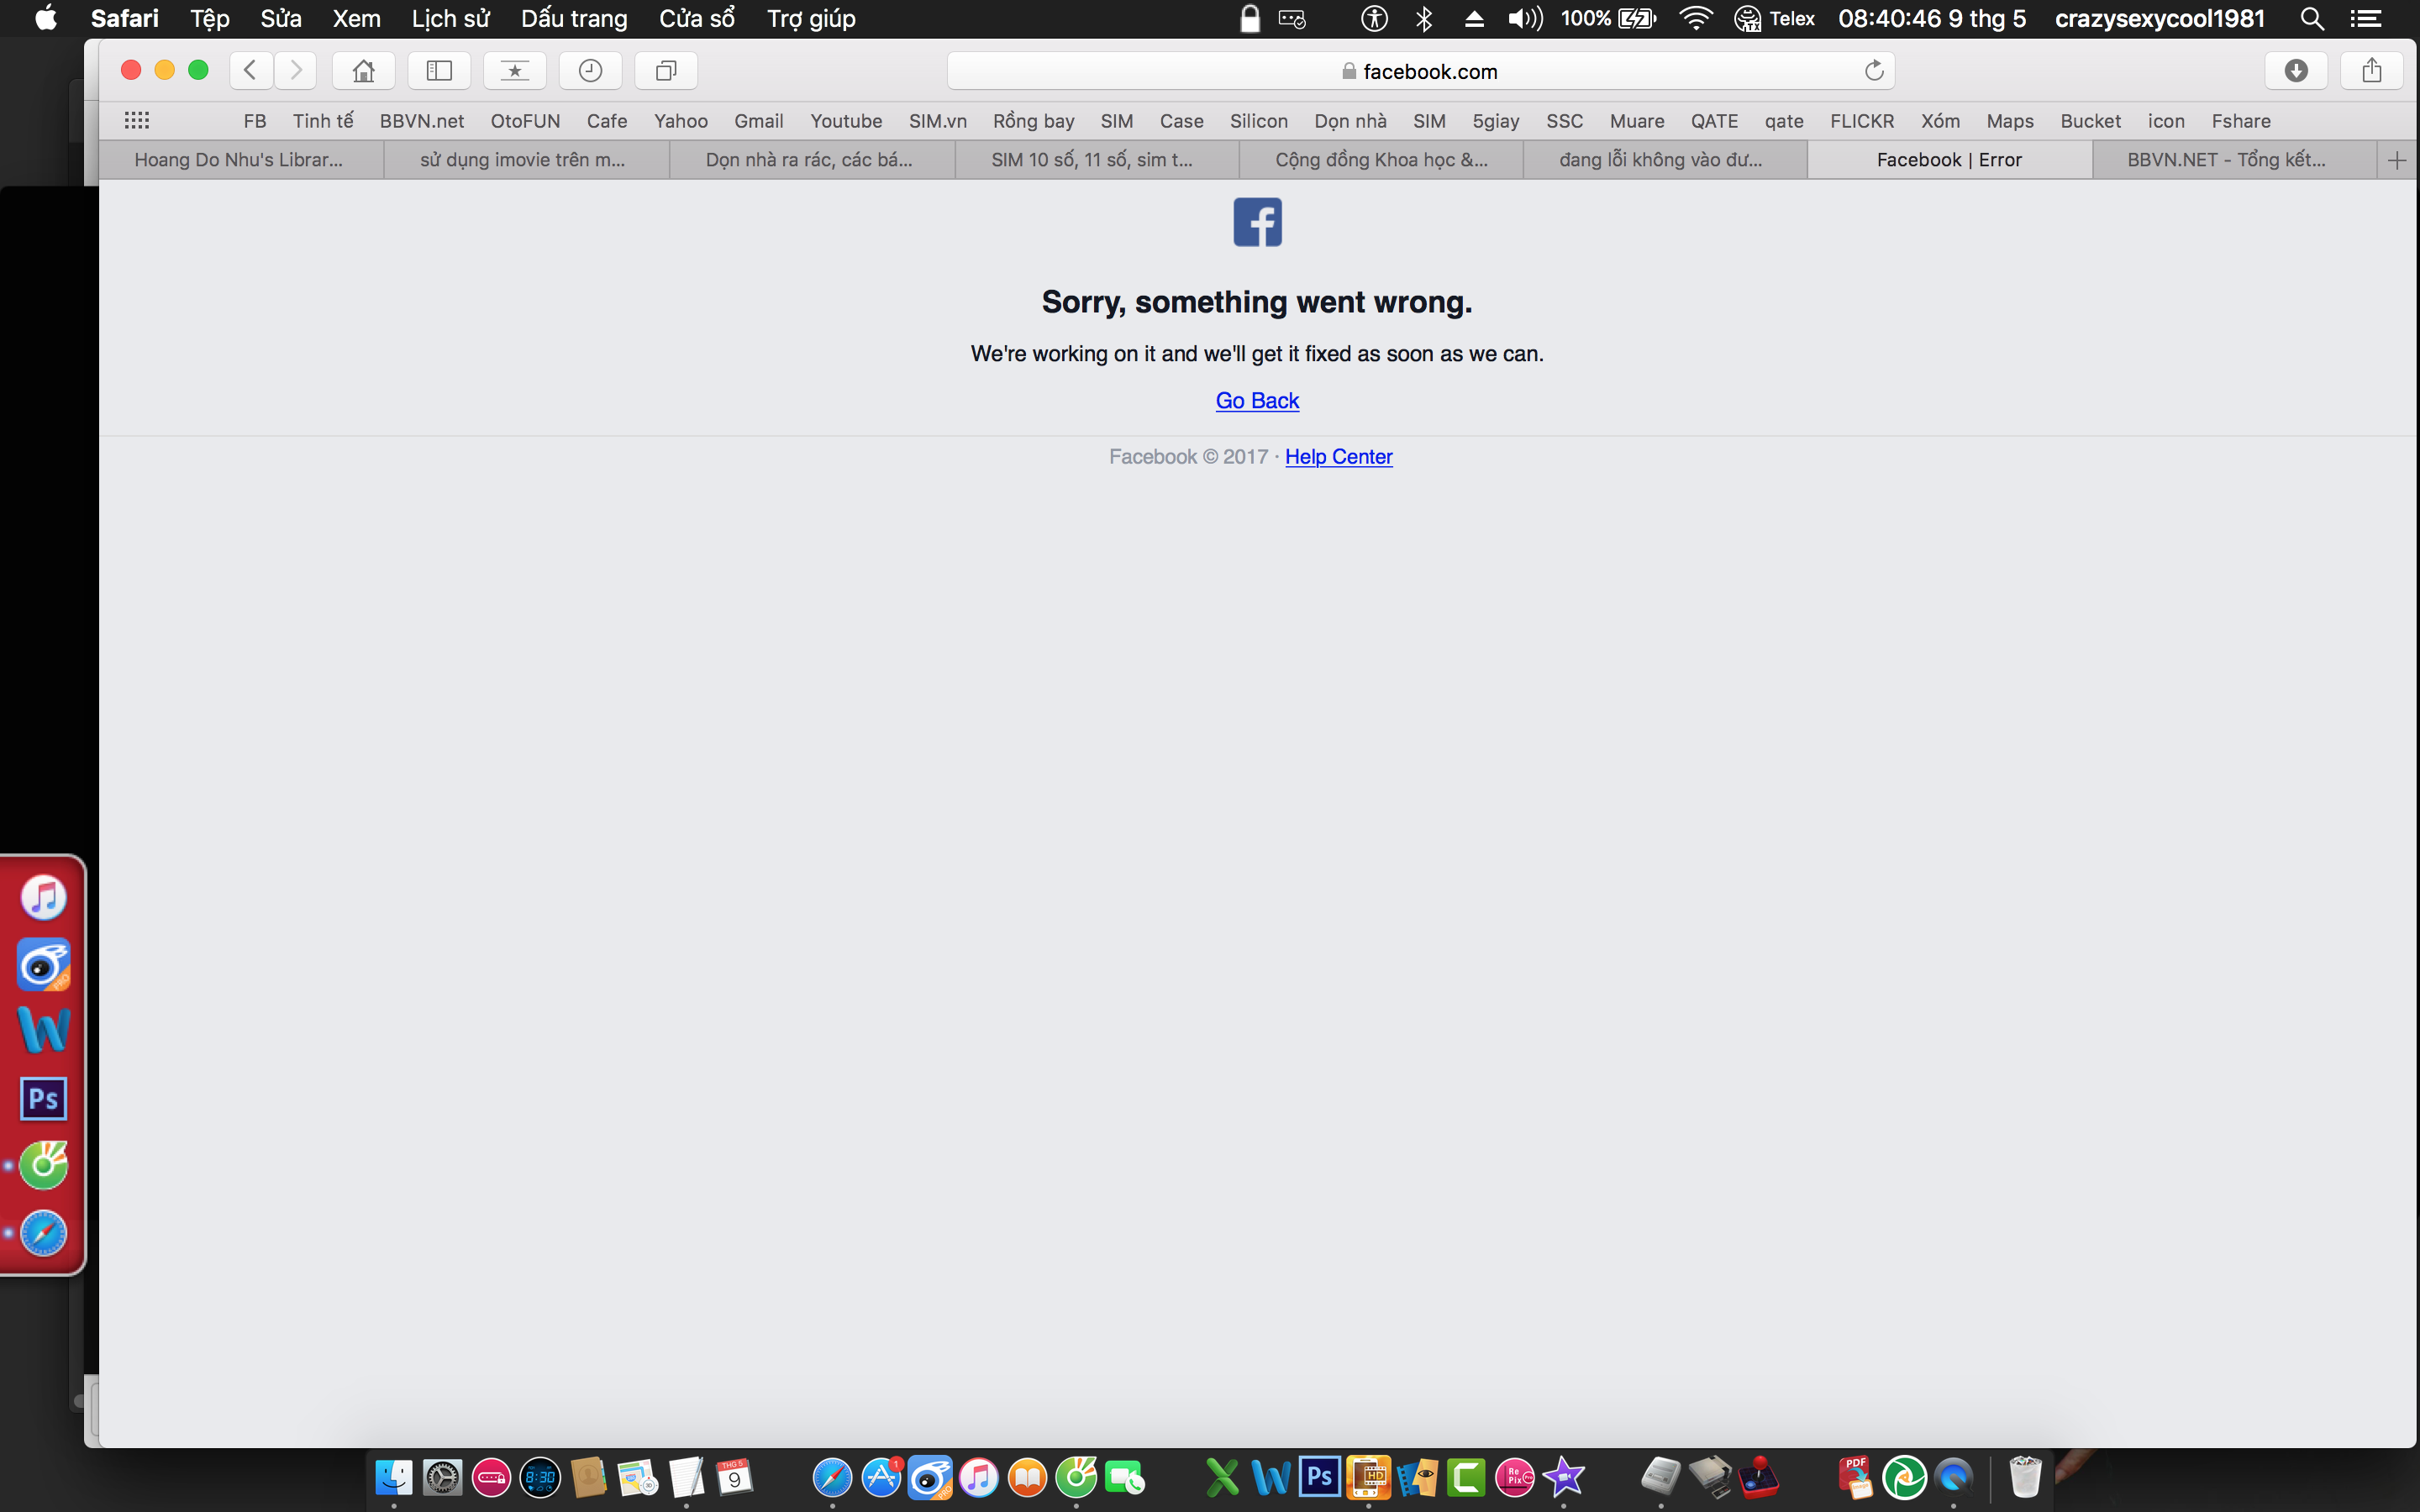Viewport: 2420px width, 1512px height.
Task: Open the Help Center link
Action: click(1338, 457)
